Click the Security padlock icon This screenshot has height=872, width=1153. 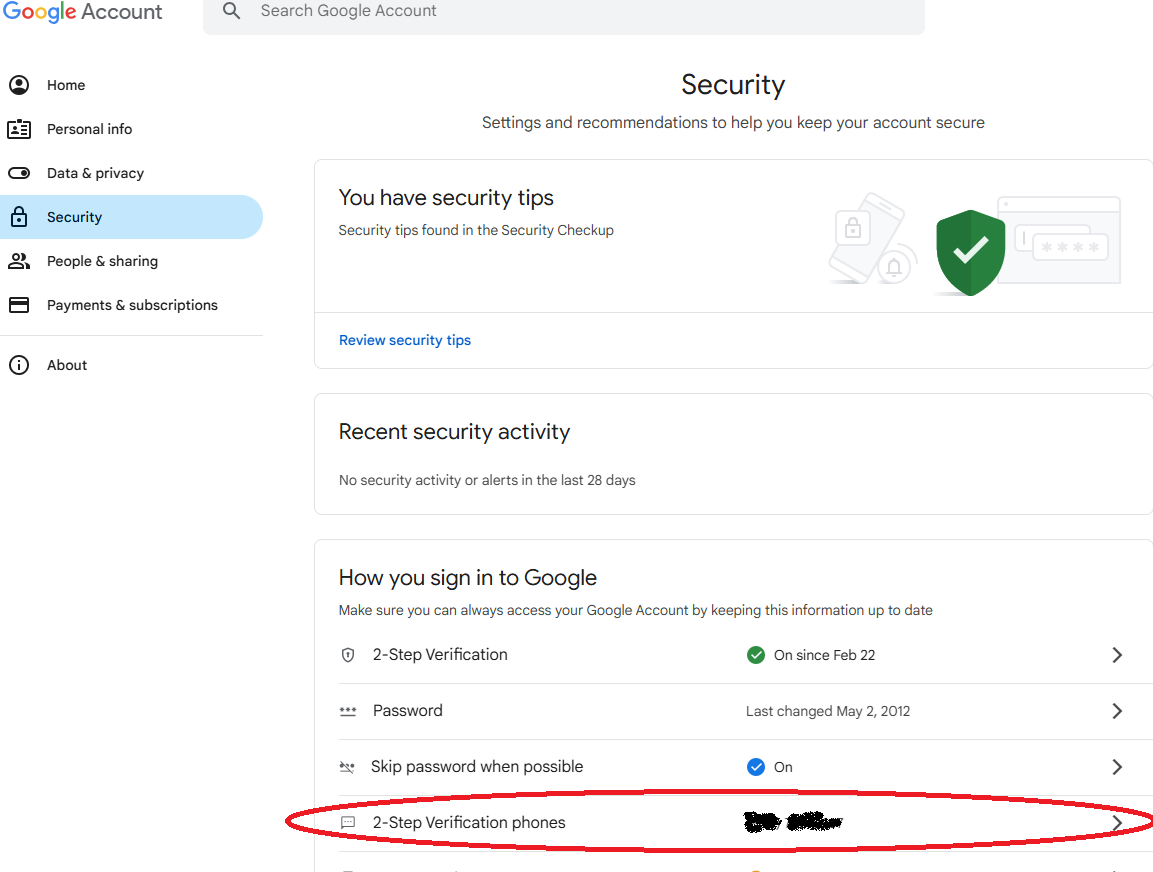click(x=19, y=217)
